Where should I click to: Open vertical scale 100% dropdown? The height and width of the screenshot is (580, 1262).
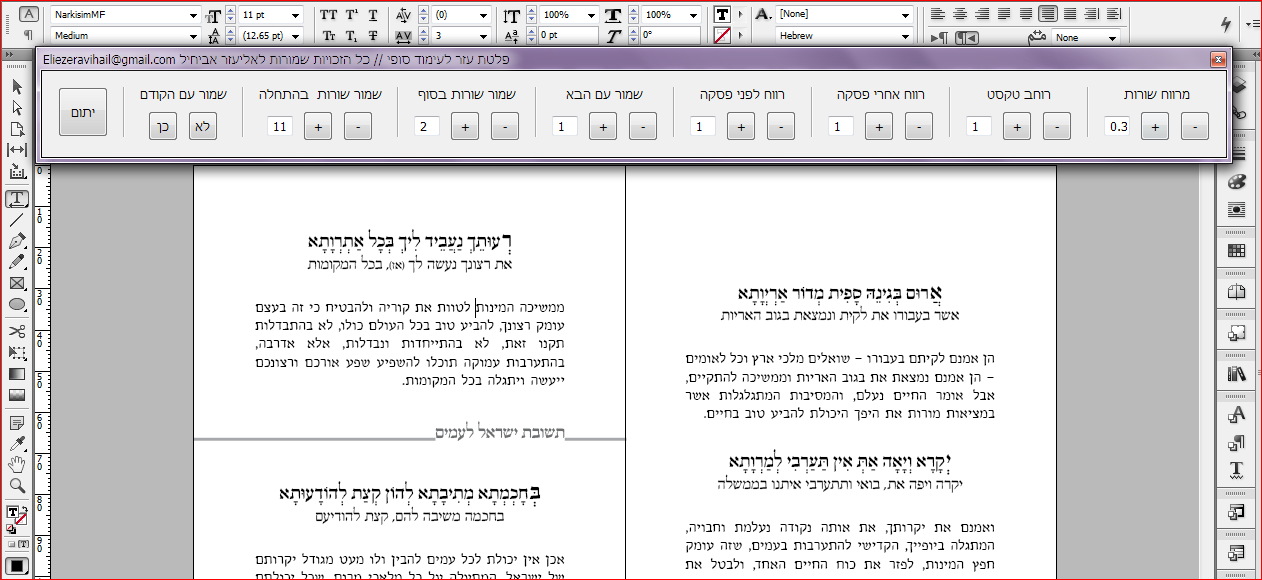click(x=590, y=15)
